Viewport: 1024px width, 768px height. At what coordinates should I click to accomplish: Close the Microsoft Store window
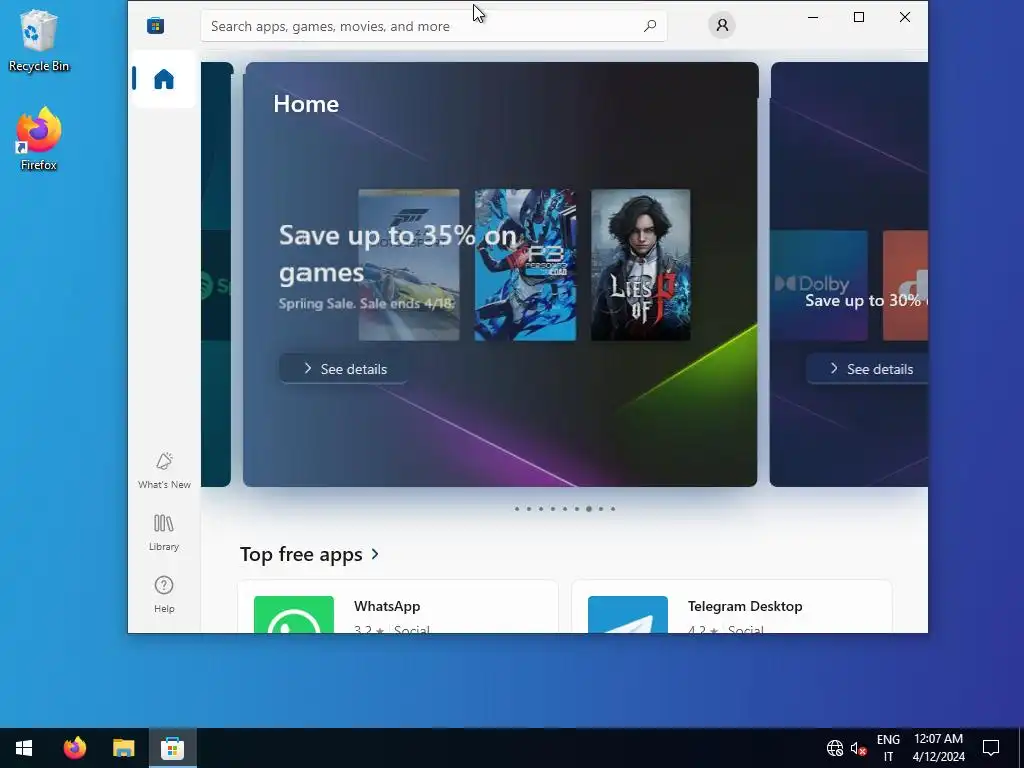904,17
